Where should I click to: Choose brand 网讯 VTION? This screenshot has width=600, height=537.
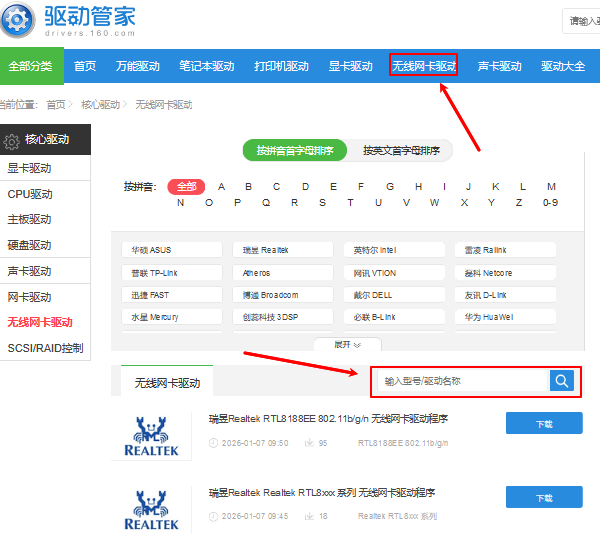(x=394, y=273)
